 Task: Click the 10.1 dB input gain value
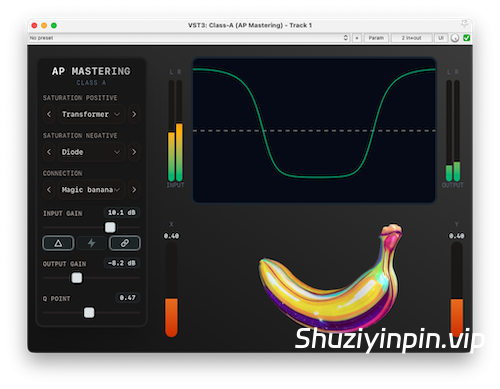point(122,213)
